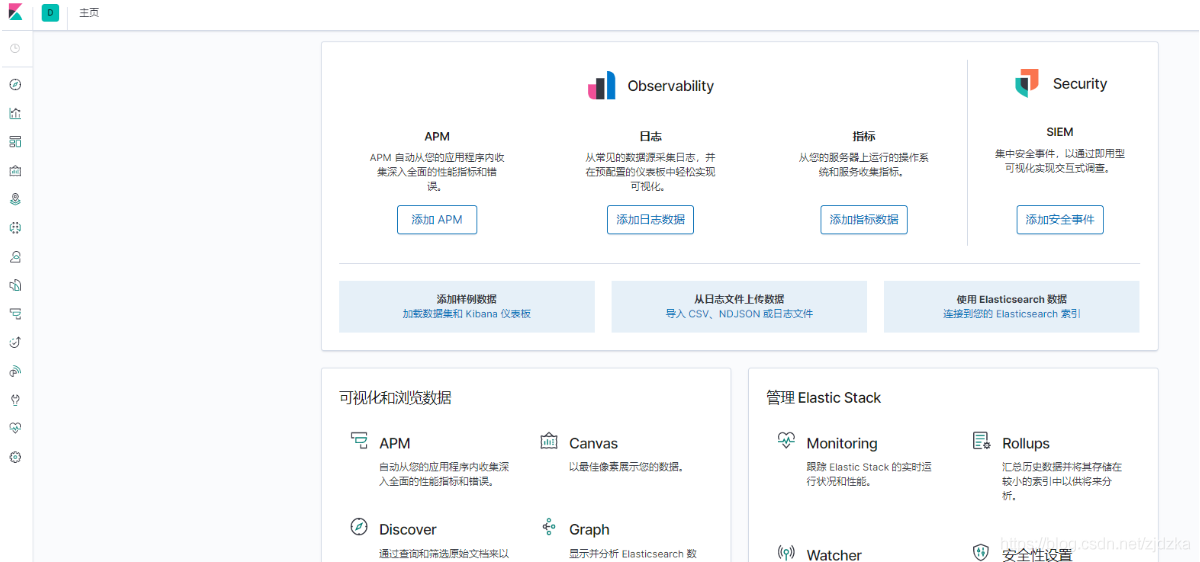Open Maps from the sidebar pin icon
1200x562 pixels.
15,199
